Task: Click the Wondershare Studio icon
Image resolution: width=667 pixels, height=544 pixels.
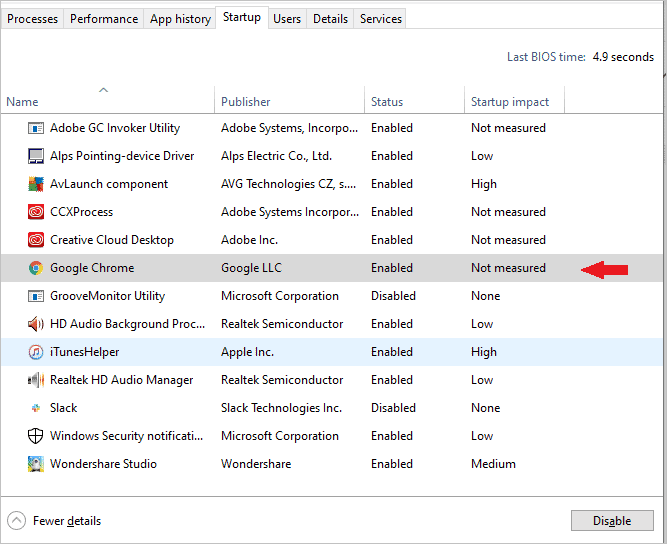Action: pos(36,464)
